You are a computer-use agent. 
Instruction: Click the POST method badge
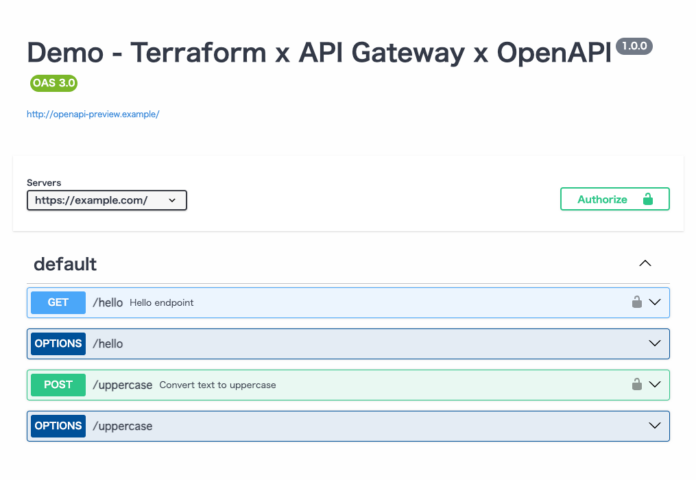pos(58,385)
